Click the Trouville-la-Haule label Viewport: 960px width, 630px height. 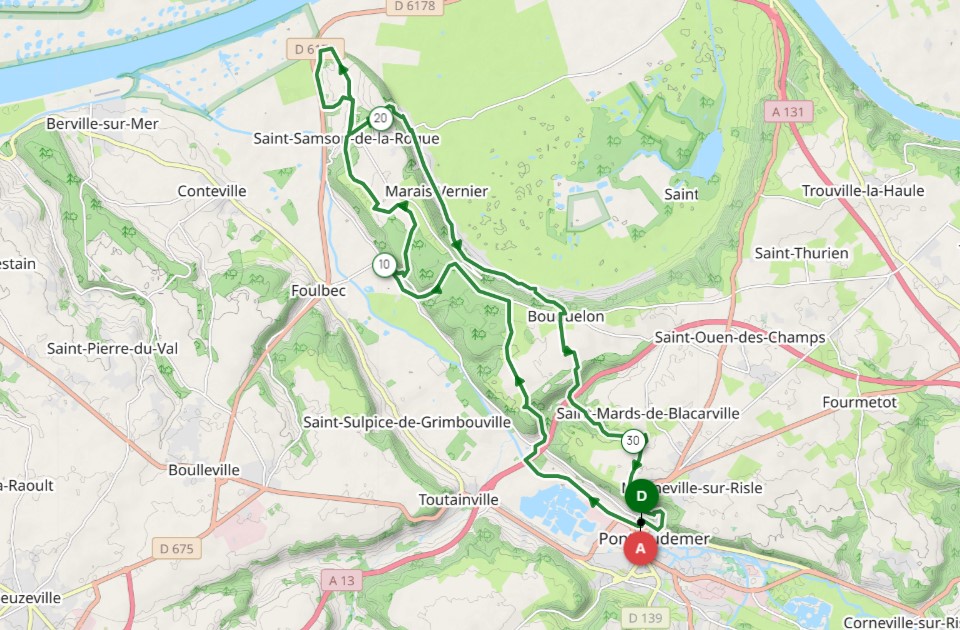[x=863, y=191]
